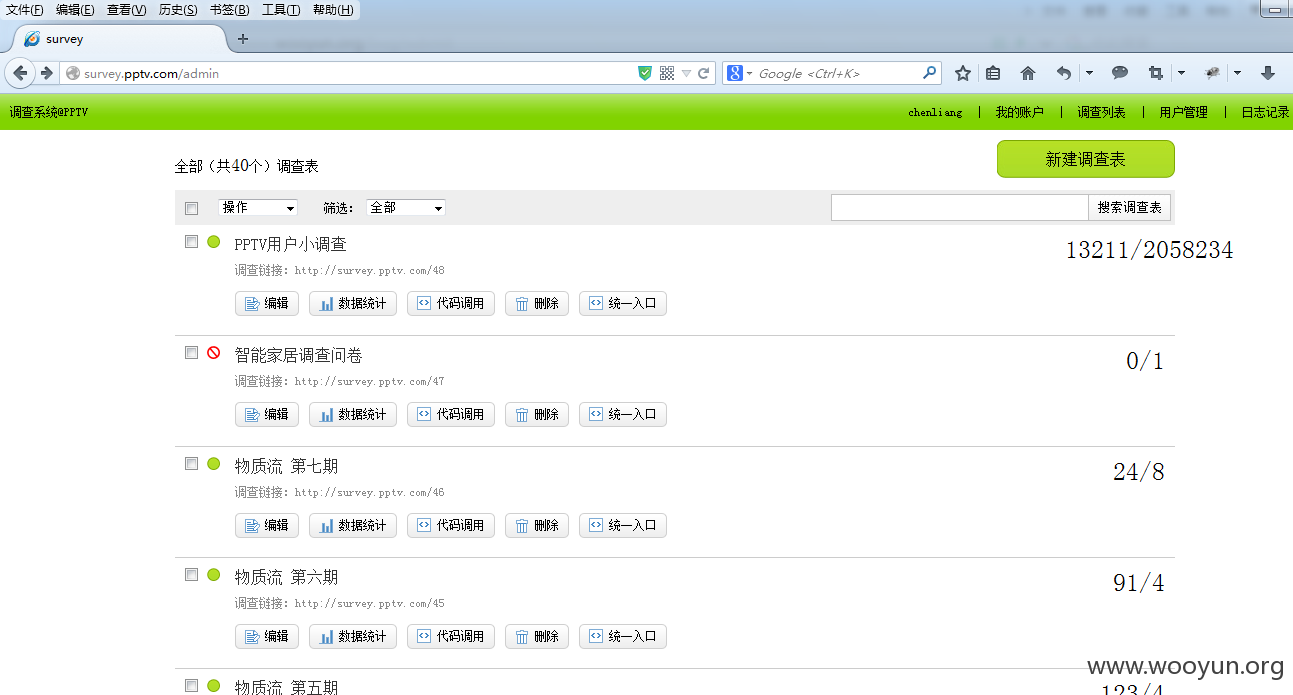Check the box for 智能家居调查问卷

point(192,353)
